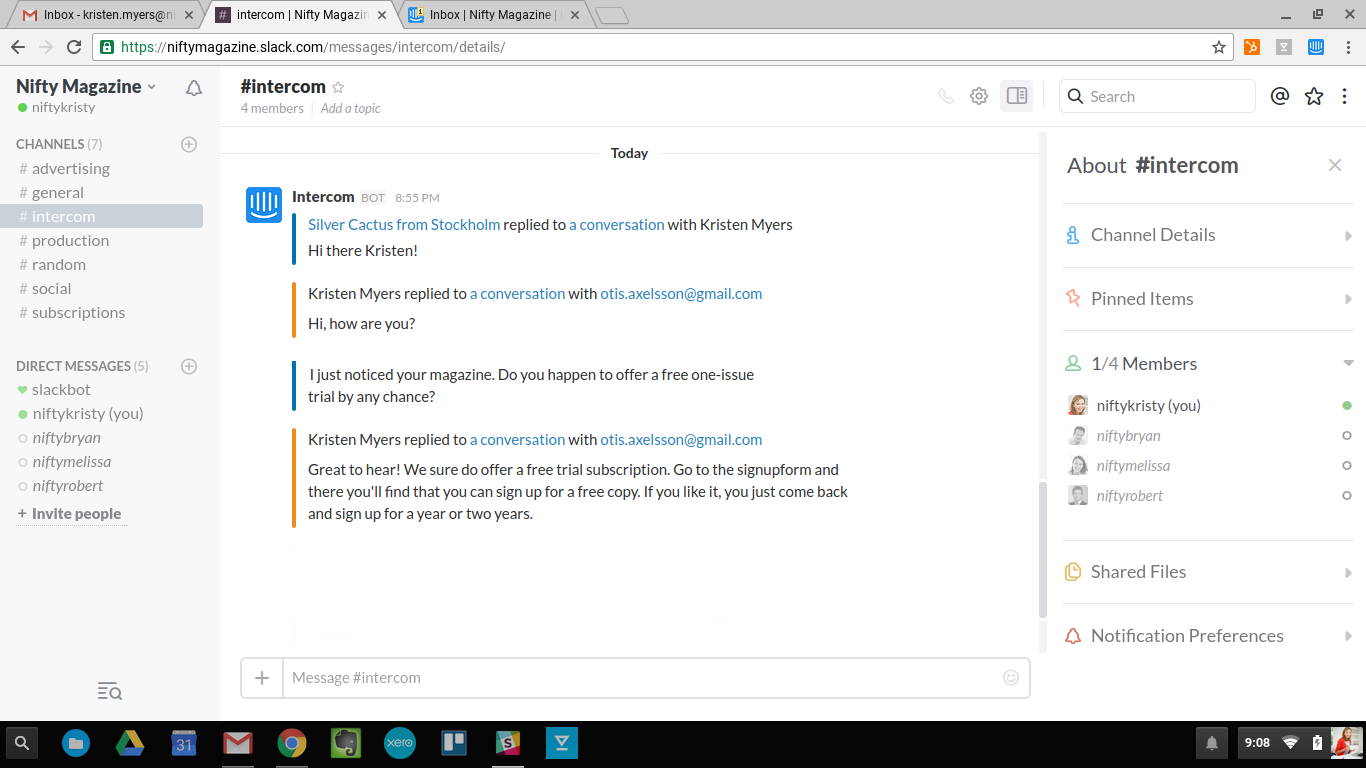Focus the Message #intercom input box
Viewport: 1366px width, 768px height.
point(645,678)
